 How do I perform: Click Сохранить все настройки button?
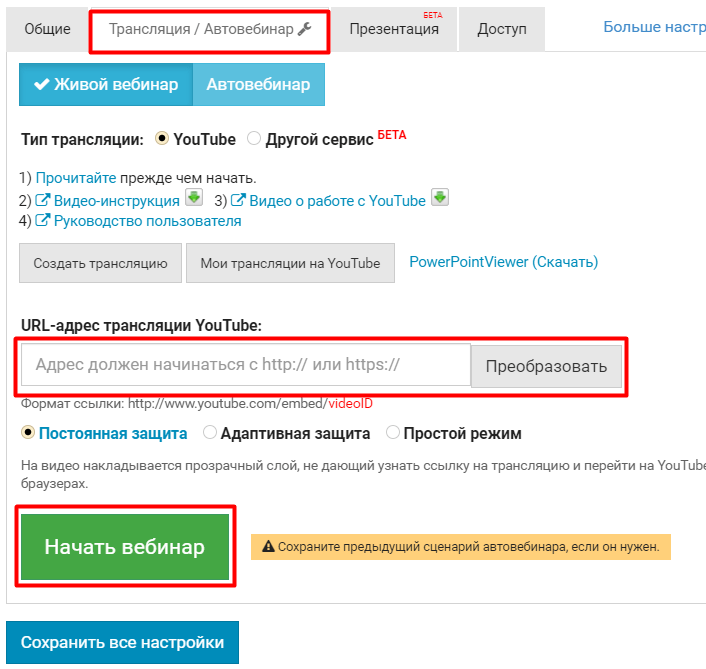click(x=122, y=642)
